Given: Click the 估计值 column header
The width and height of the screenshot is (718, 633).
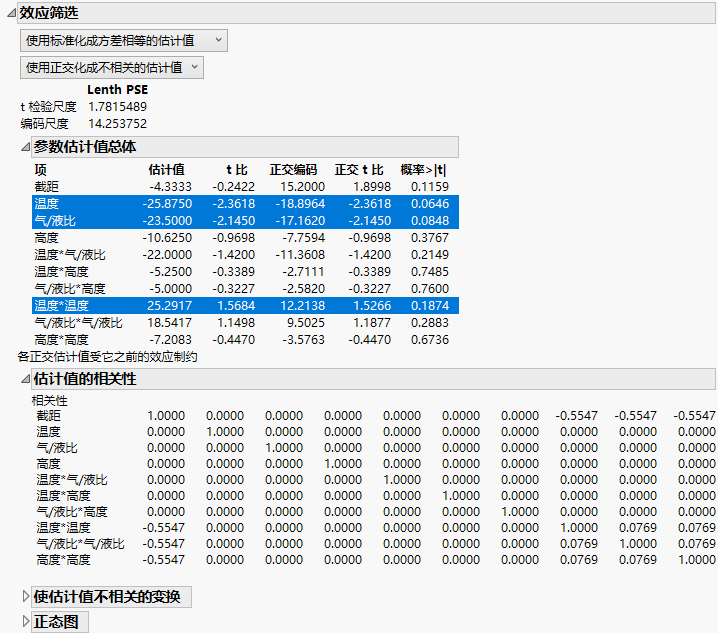Looking at the screenshot, I should click(x=166, y=169).
